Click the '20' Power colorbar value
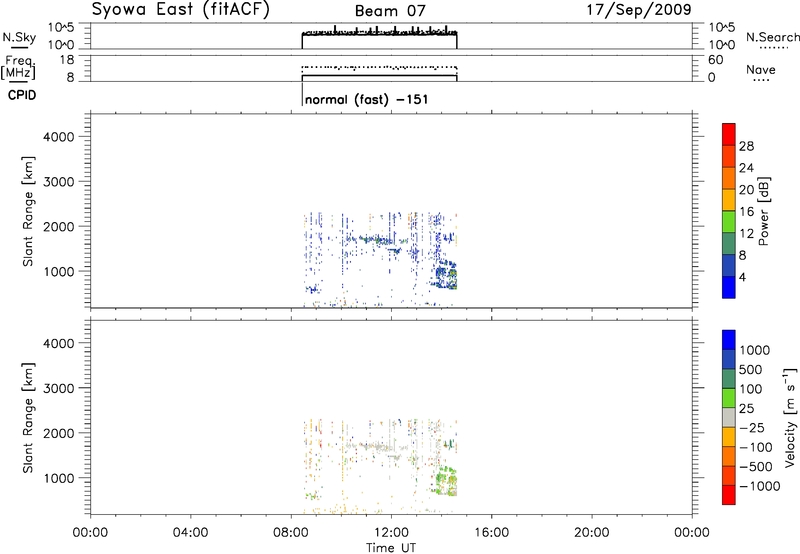Viewport: 800px width, 554px height. click(746, 190)
